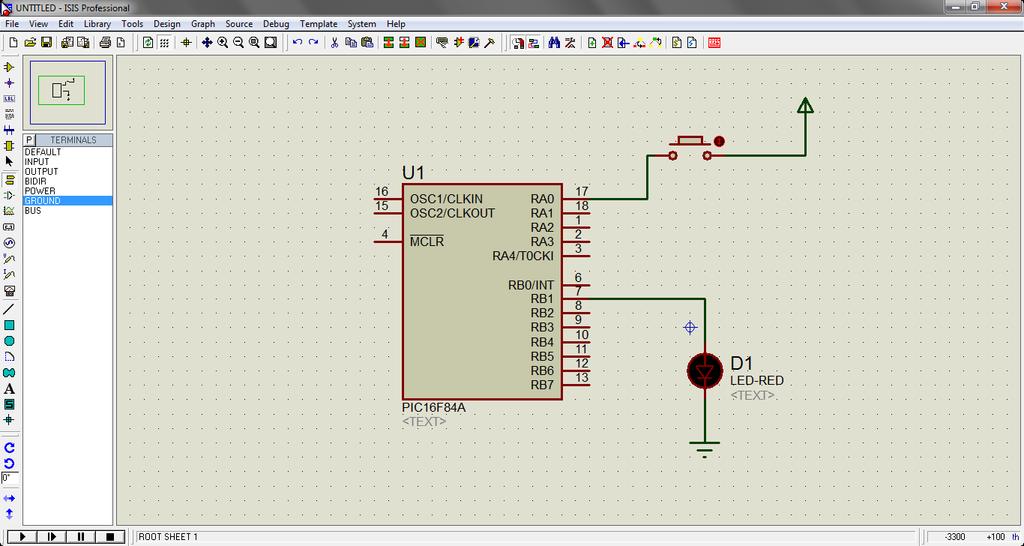Flip horizontally (X-mirror)

9,498
